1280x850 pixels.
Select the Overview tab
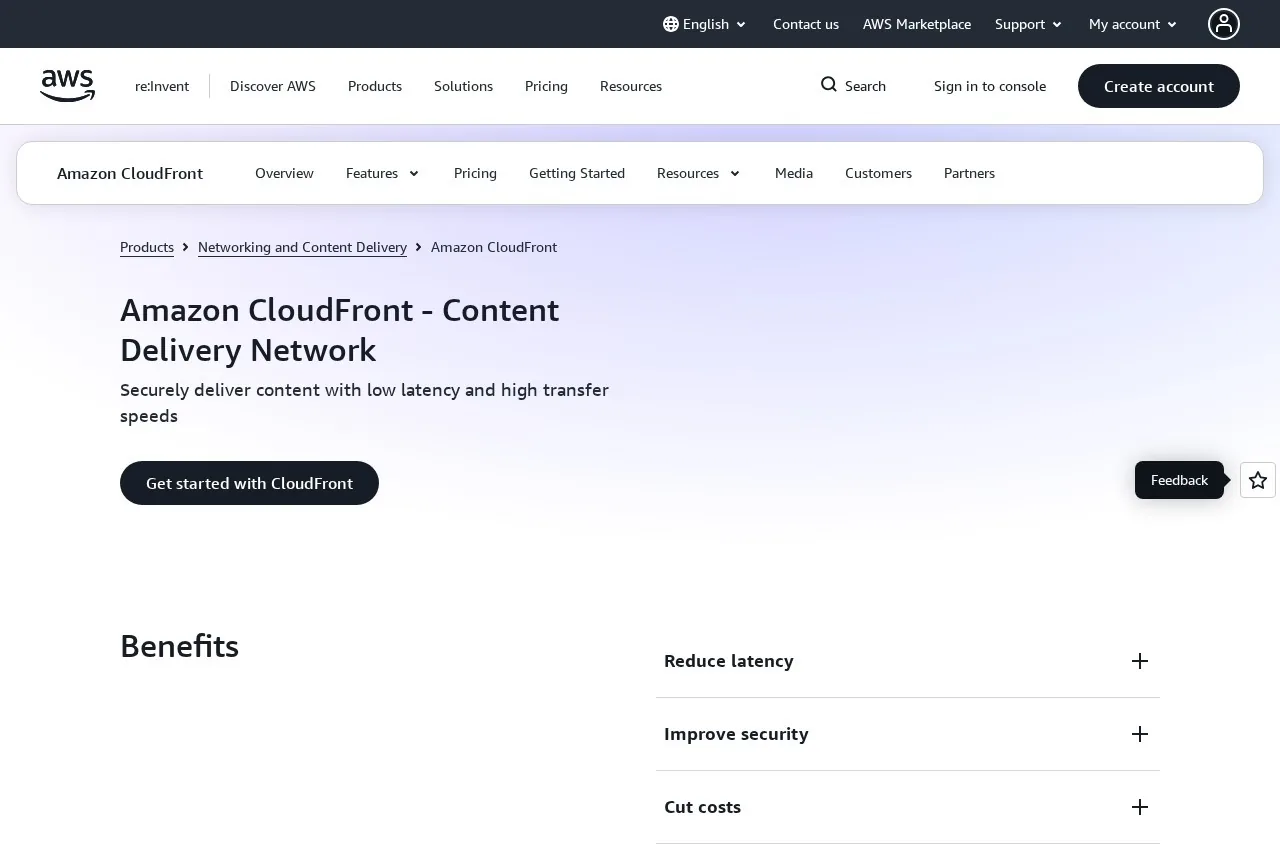point(284,173)
